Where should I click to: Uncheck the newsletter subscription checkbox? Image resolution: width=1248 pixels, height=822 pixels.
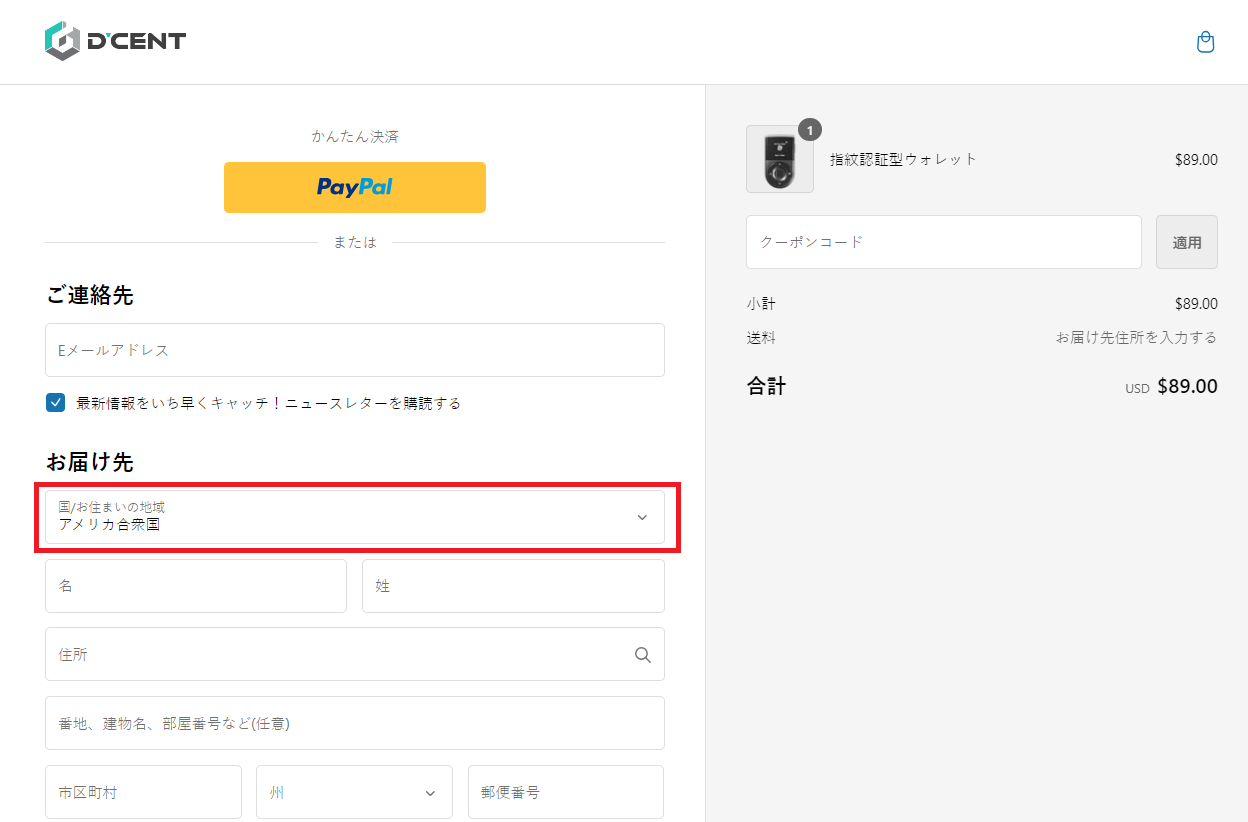56,403
